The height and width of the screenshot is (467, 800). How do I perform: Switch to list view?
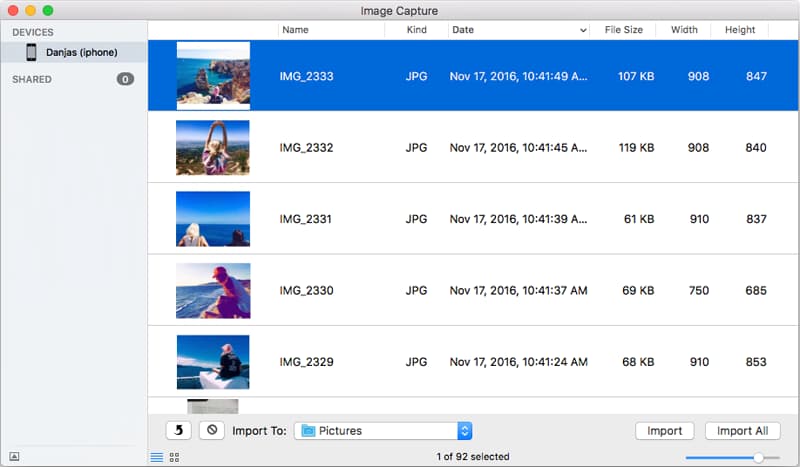(x=156, y=457)
